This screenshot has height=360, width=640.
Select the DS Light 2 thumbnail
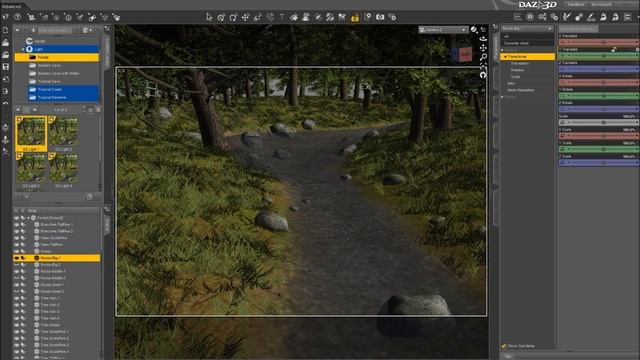[x=64, y=134]
